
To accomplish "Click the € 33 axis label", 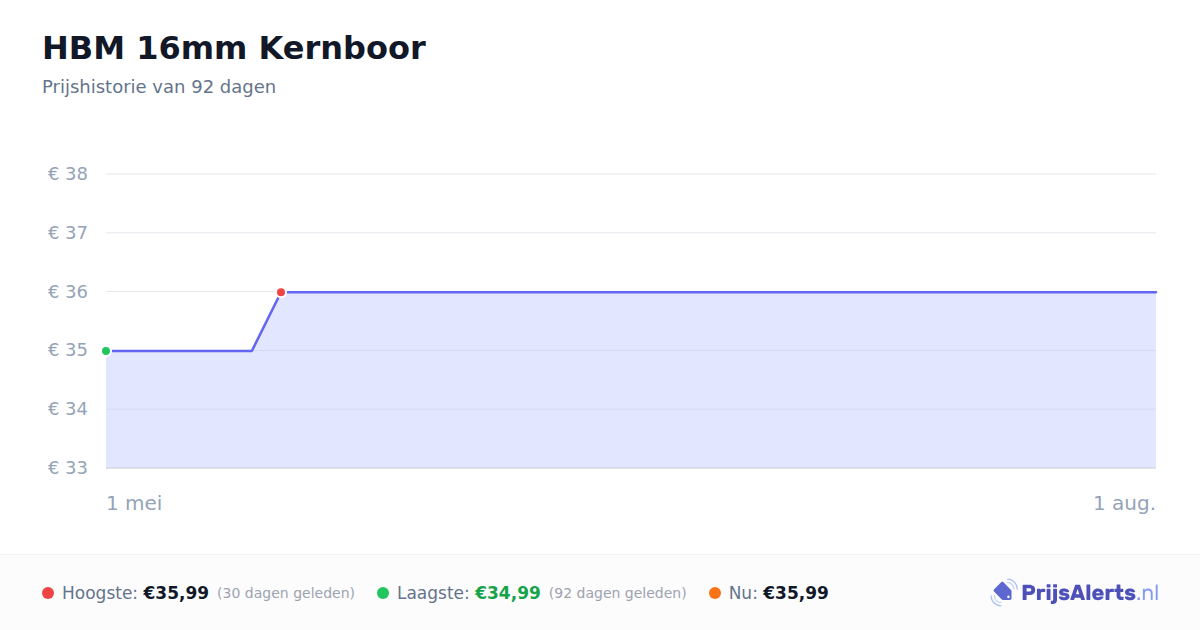I will (x=68, y=468).
